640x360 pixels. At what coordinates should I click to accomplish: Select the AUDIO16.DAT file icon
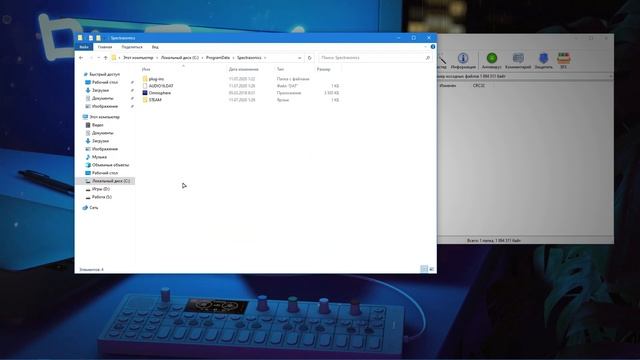click(145, 86)
